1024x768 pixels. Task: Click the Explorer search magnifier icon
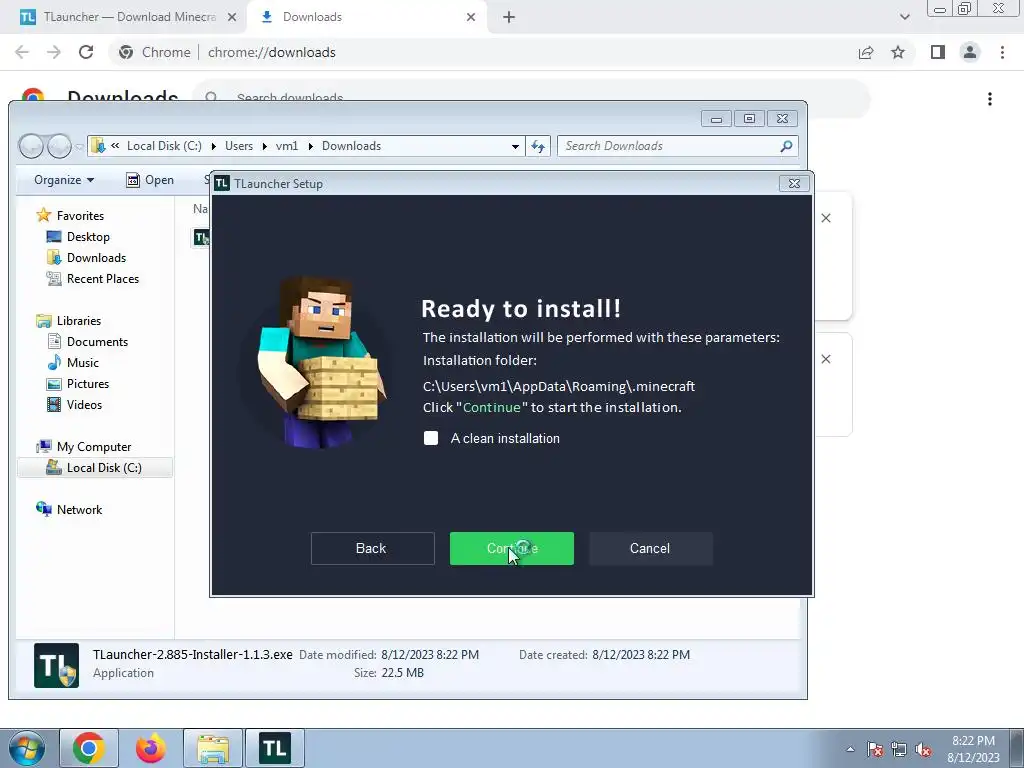click(x=786, y=146)
